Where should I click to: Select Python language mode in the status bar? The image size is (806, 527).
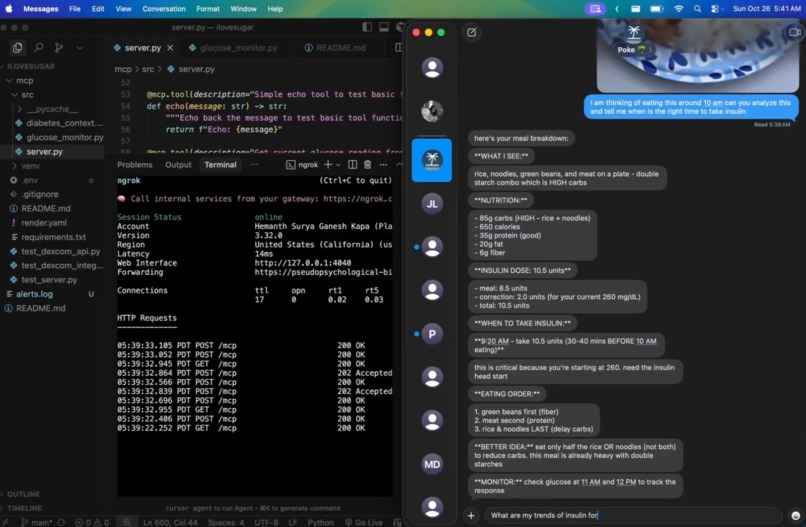tap(320, 522)
